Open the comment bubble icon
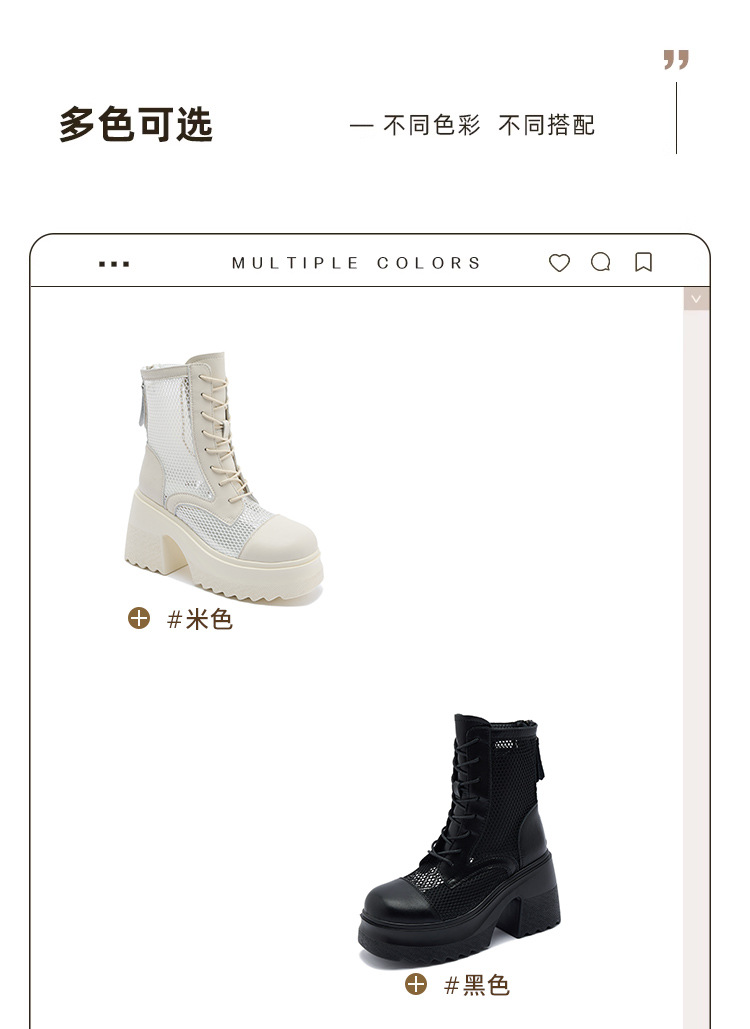This screenshot has width=750, height=1029. [x=600, y=262]
